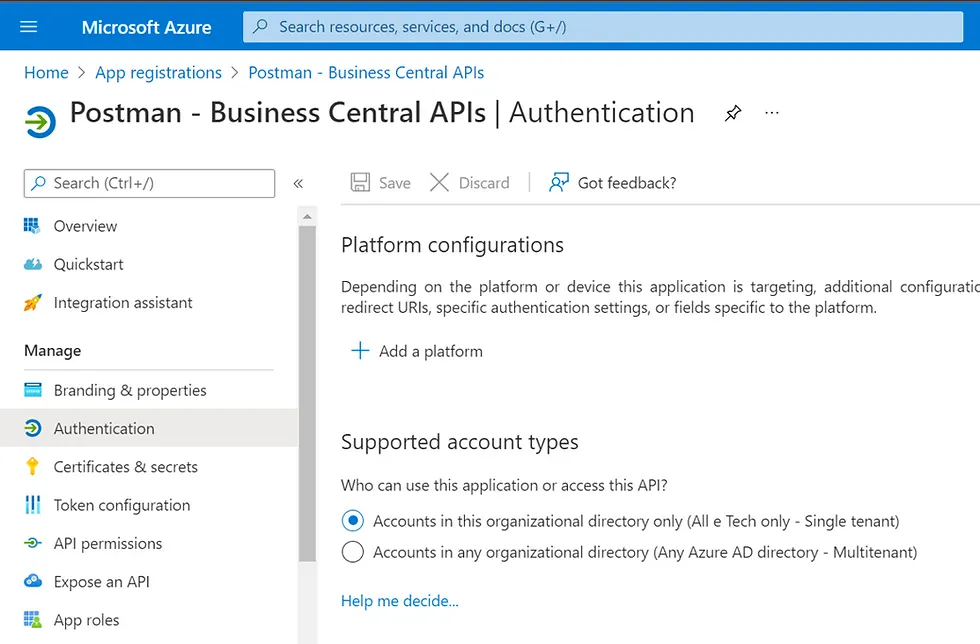Click the side menu scrollbar up arrow
The height and width of the screenshot is (644, 980).
pos(307,217)
